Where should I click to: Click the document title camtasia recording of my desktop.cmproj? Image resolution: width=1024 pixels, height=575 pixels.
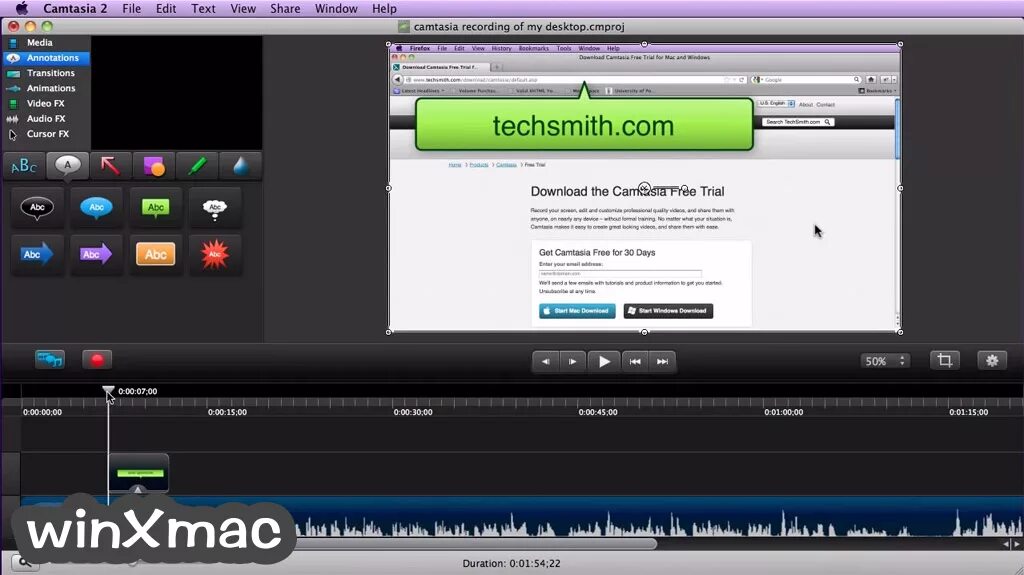519,27
